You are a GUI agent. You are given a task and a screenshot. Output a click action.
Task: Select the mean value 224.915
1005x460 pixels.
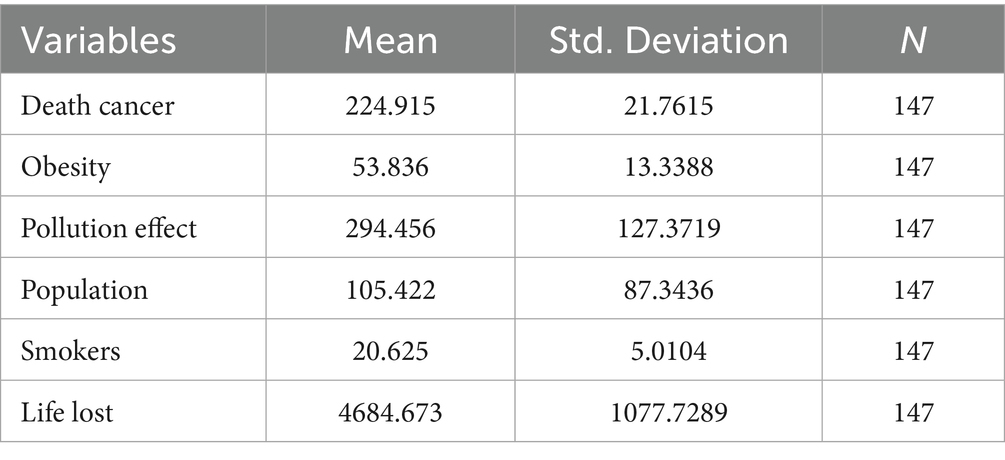pyautogui.click(x=390, y=106)
